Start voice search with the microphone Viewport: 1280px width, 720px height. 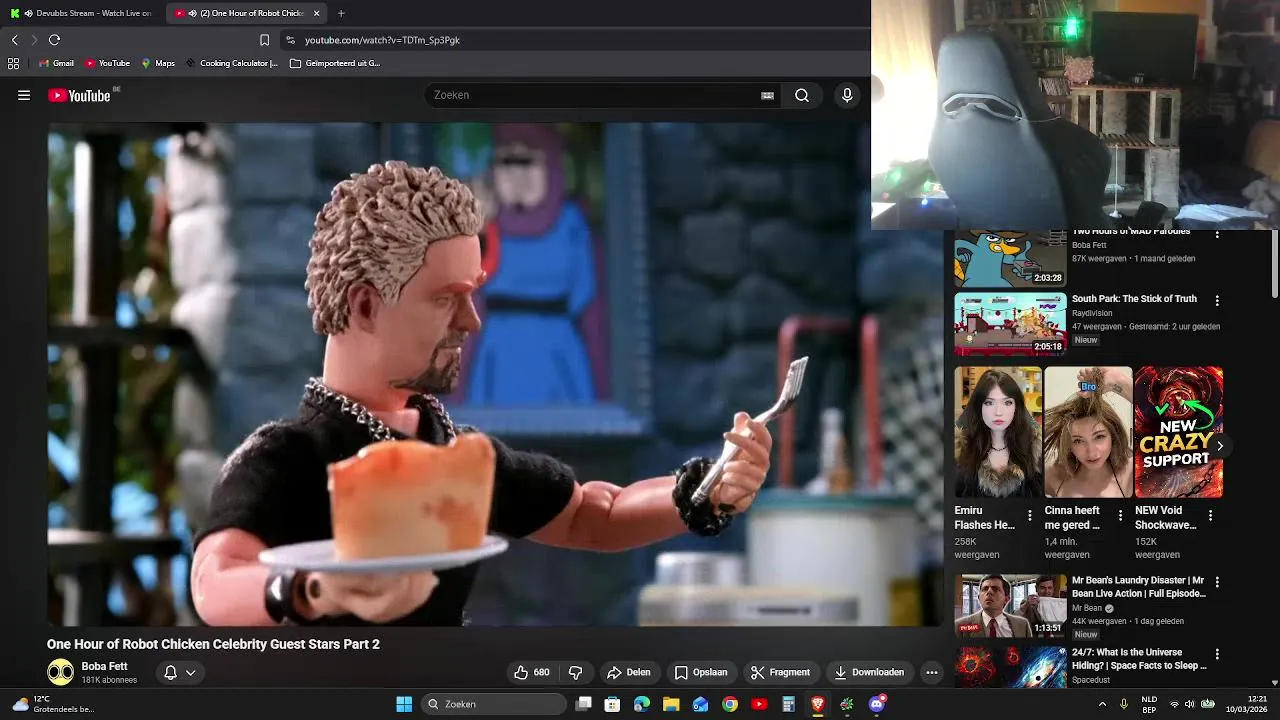point(847,95)
